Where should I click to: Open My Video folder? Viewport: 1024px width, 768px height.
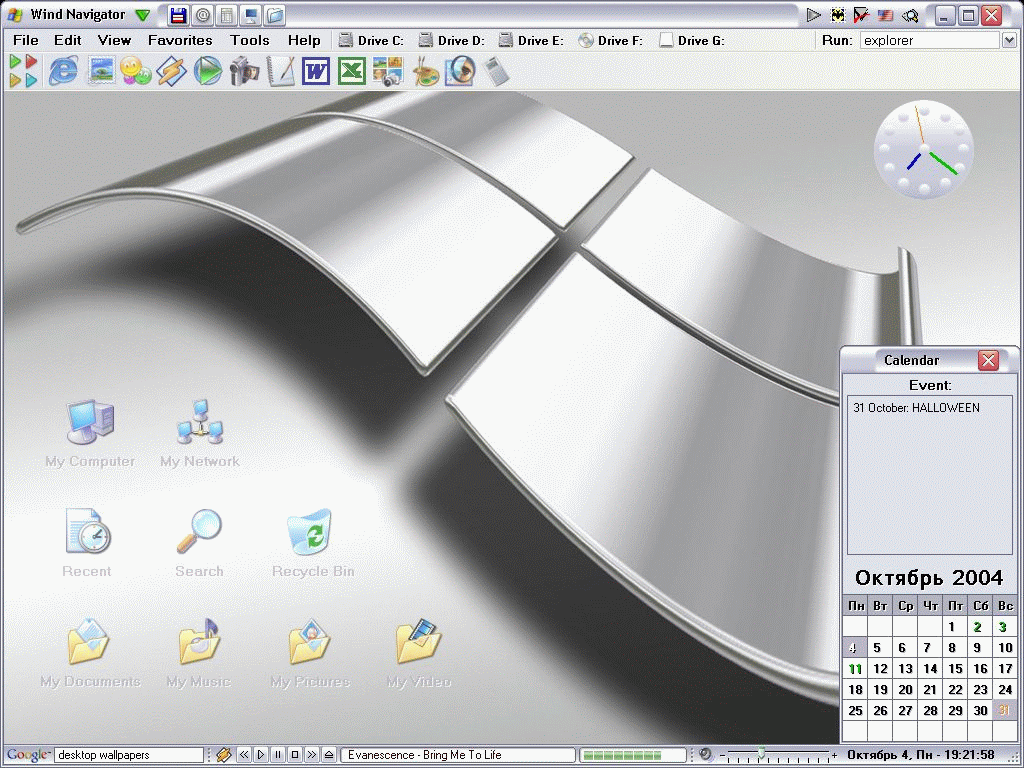click(x=419, y=653)
